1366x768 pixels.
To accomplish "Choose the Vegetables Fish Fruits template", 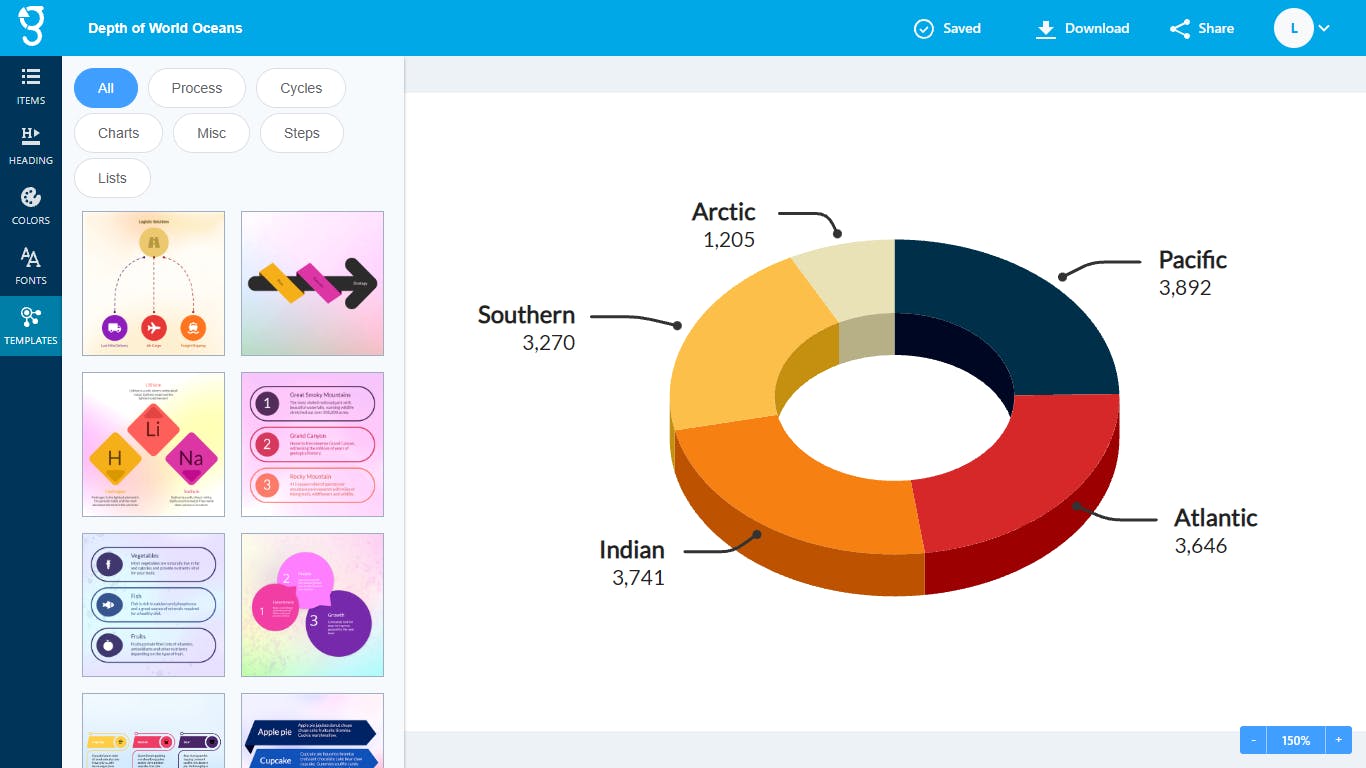I will [153, 605].
